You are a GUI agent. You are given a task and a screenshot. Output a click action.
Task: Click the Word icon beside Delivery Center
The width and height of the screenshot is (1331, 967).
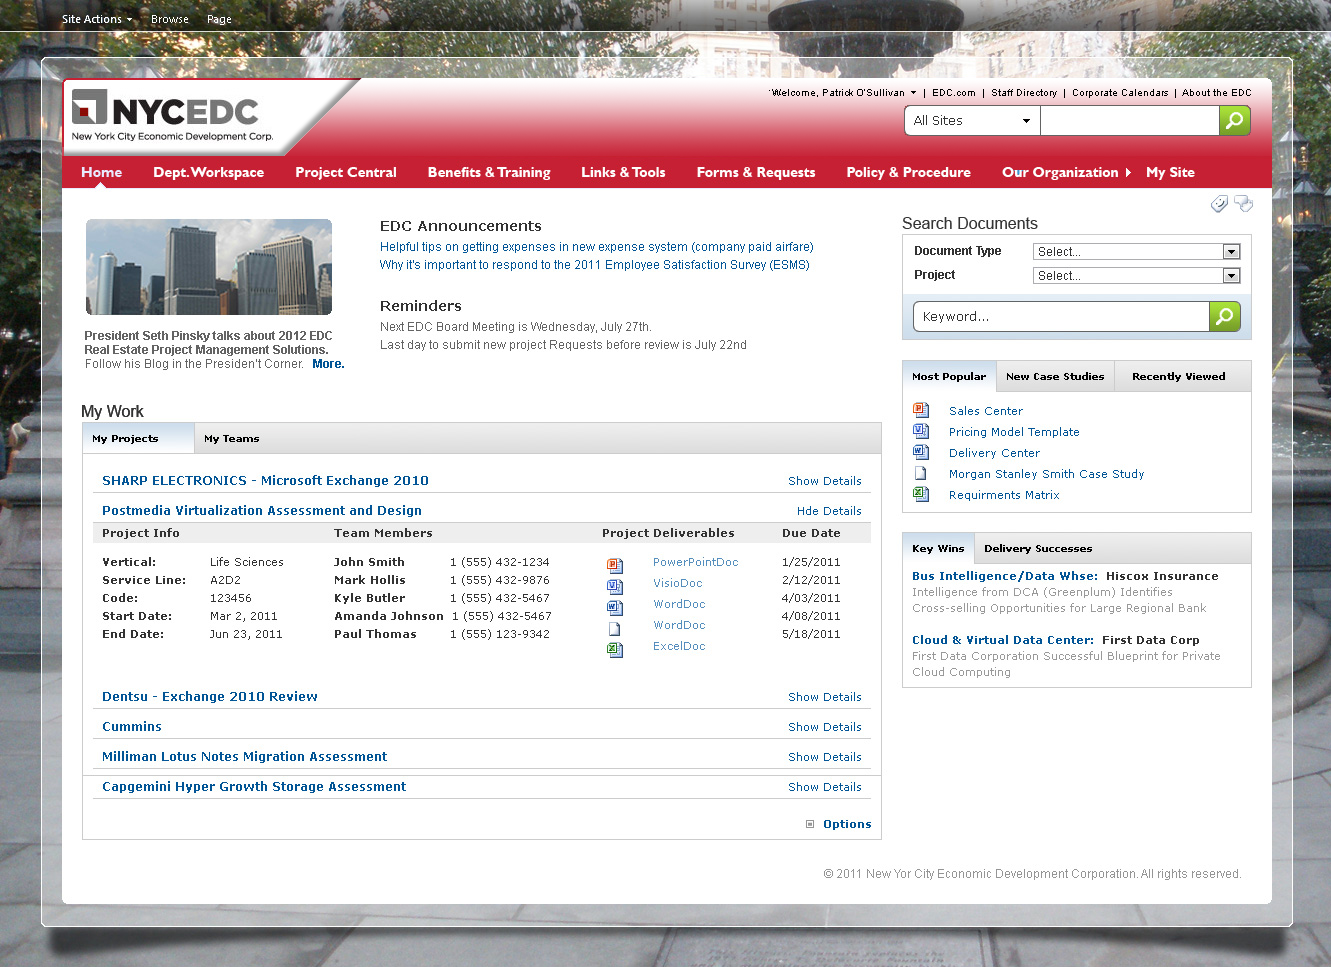pyautogui.click(x=921, y=452)
